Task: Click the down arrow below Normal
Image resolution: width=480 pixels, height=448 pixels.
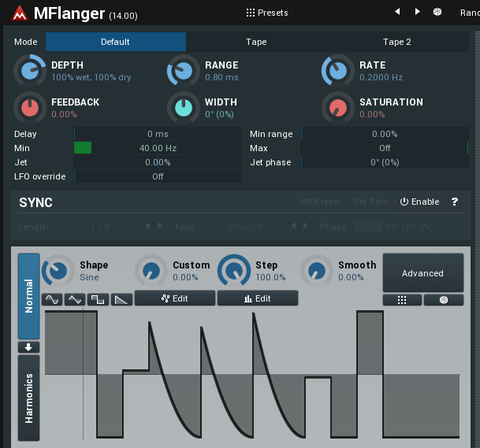Action: [29, 347]
